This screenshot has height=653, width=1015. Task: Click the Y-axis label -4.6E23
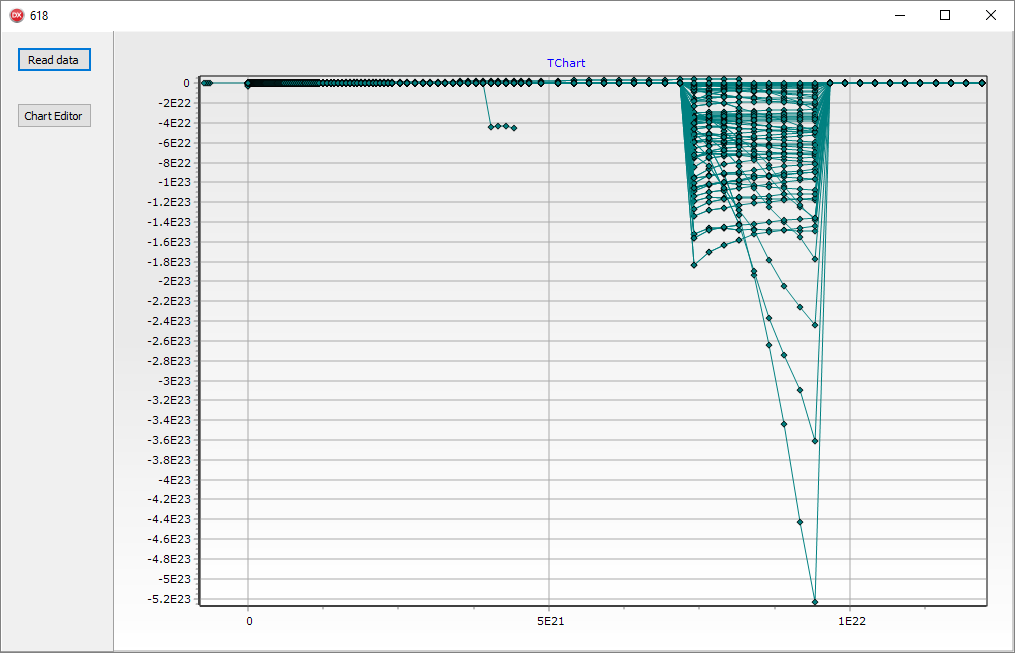click(170, 539)
